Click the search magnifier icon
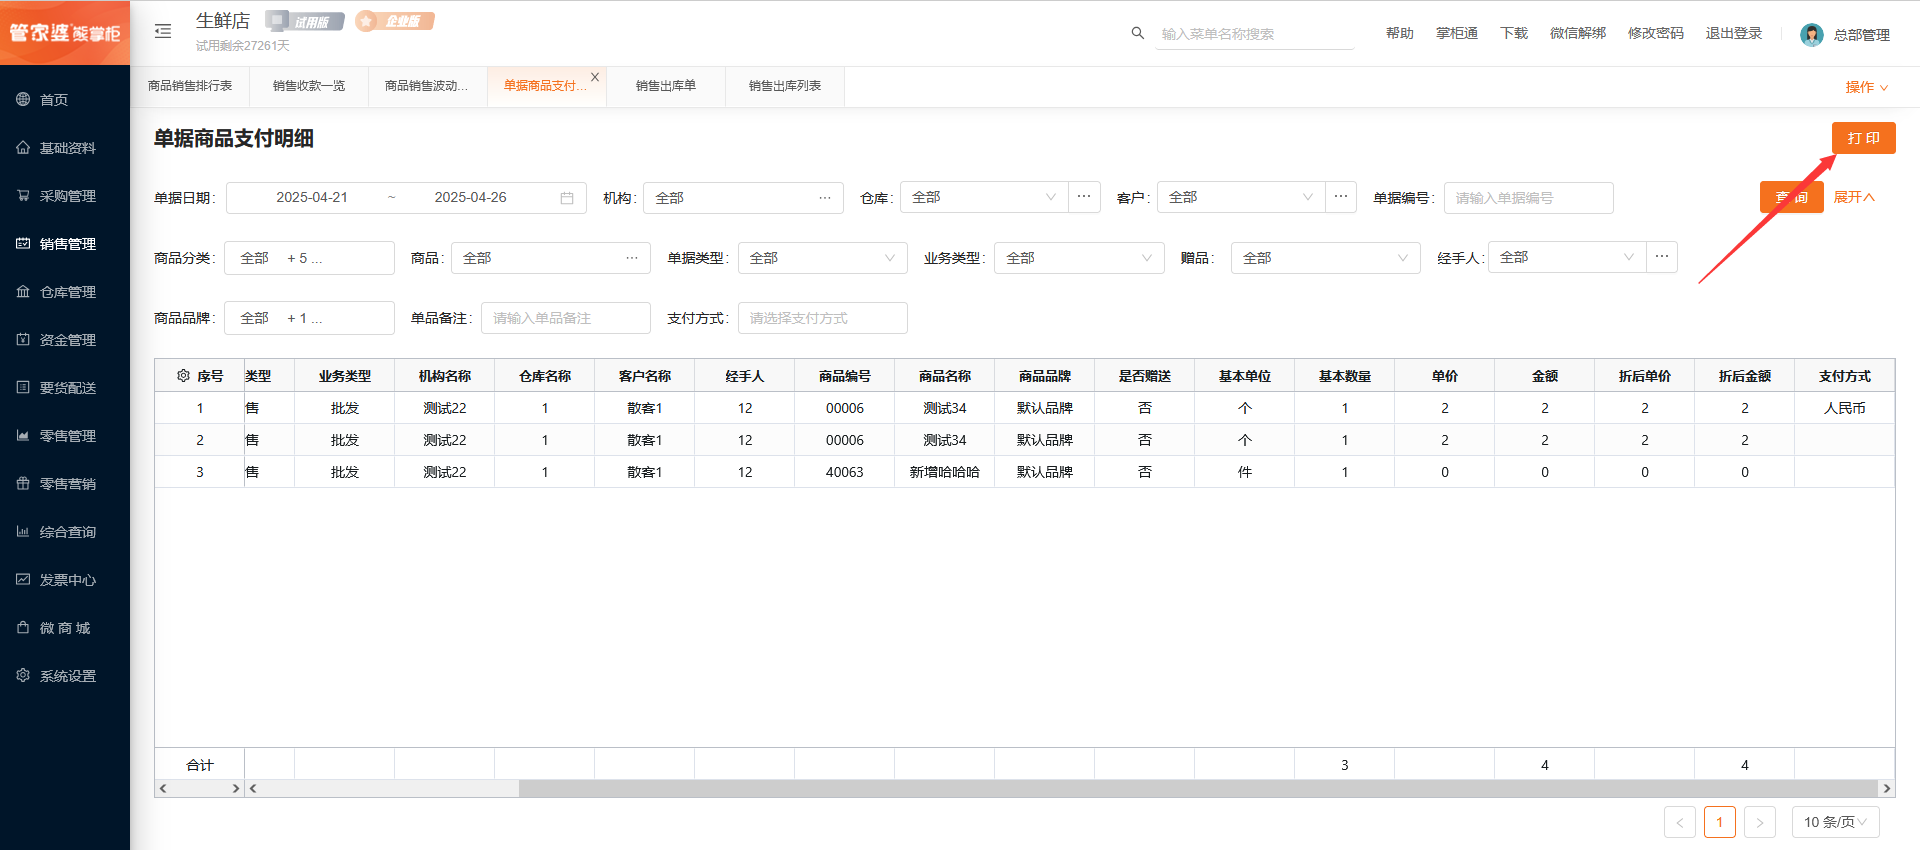1920x850 pixels. (x=1137, y=33)
